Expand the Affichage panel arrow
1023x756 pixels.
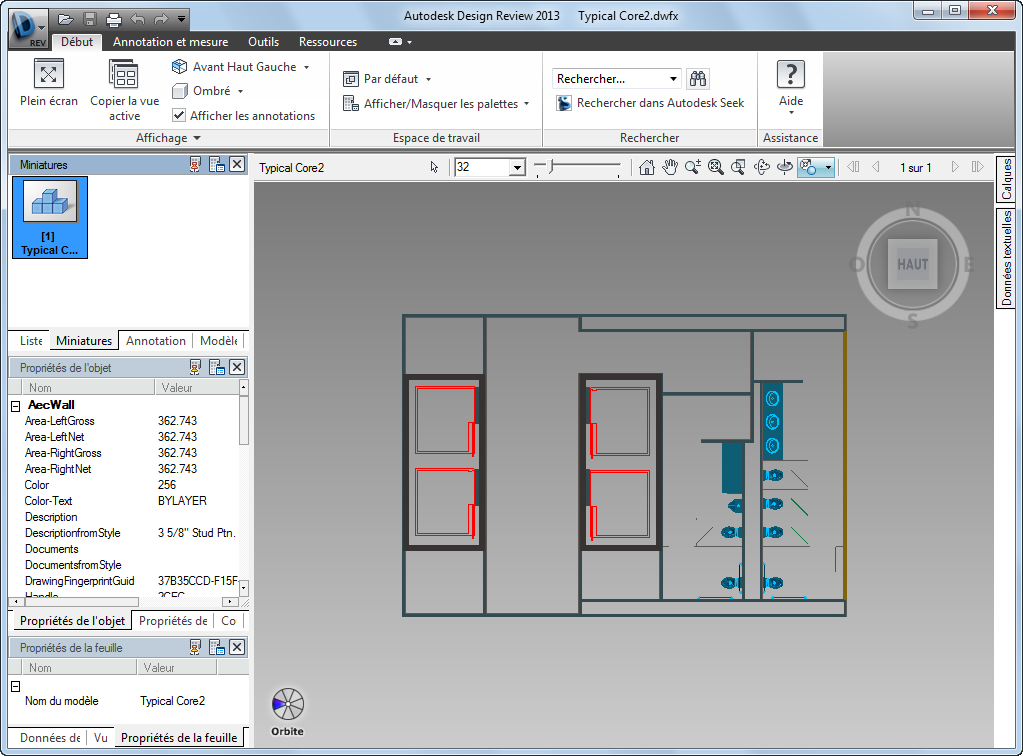click(x=197, y=138)
